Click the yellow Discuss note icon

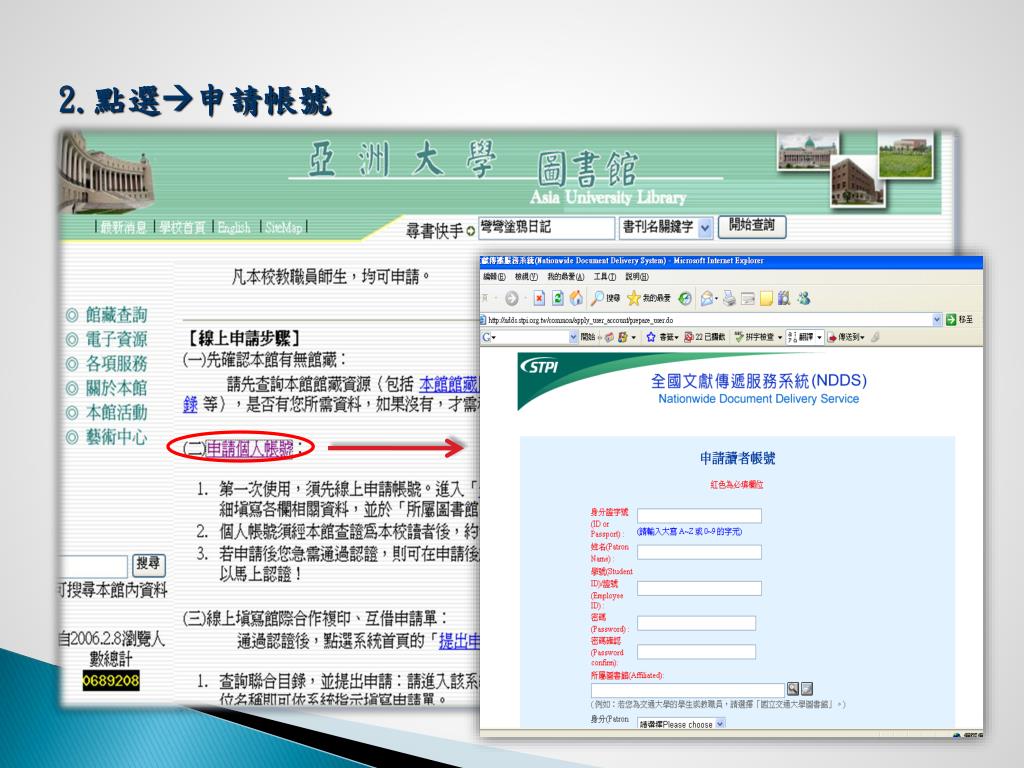766,298
